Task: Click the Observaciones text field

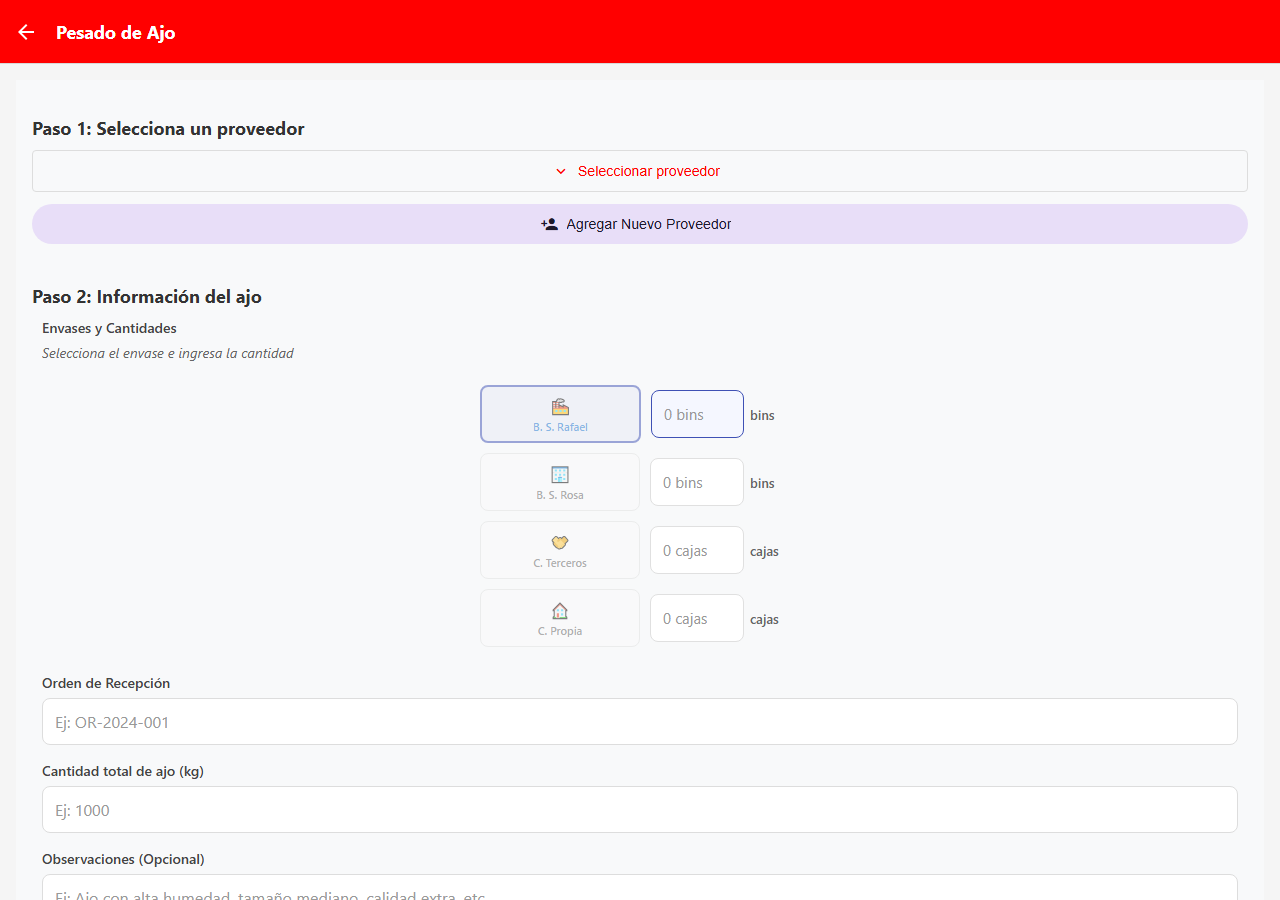Action: click(x=640, y=888)
